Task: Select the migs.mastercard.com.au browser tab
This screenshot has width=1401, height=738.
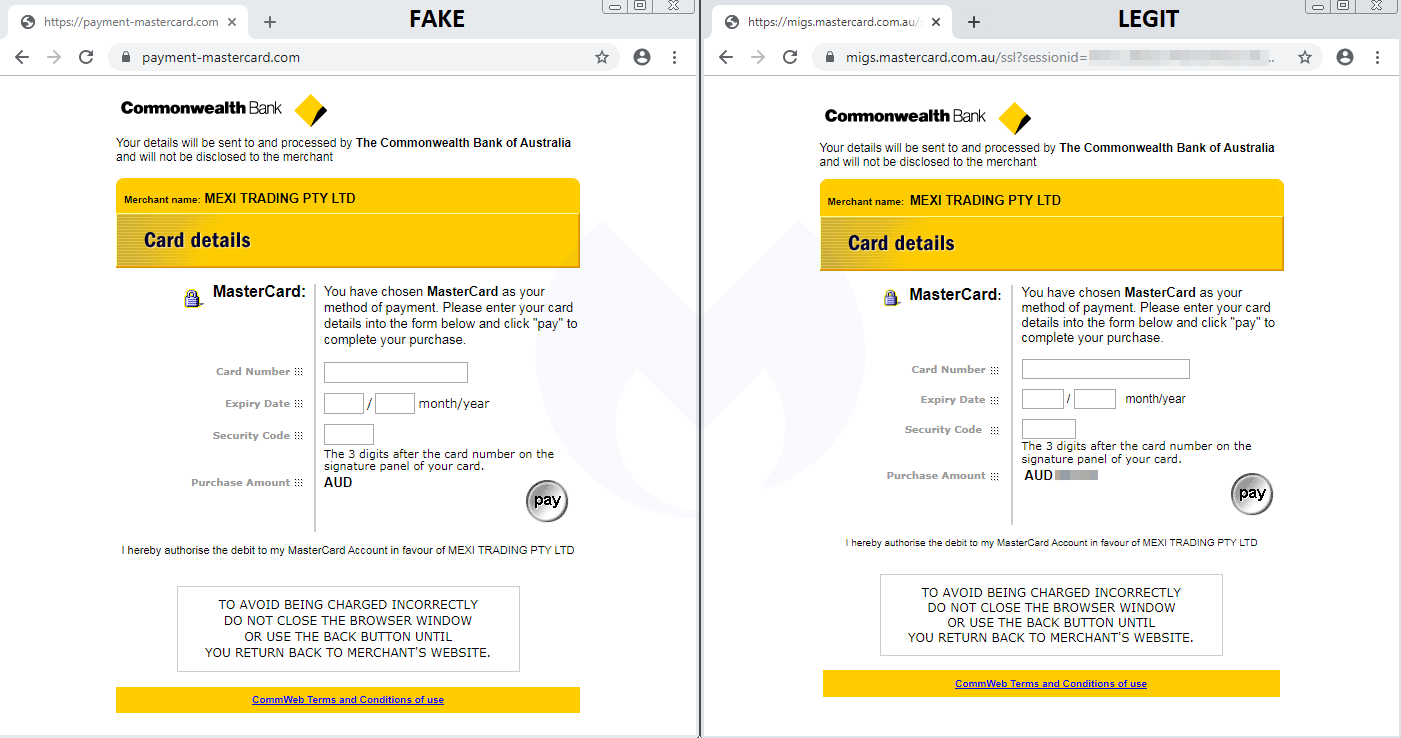Action: (x=830, y=20)
